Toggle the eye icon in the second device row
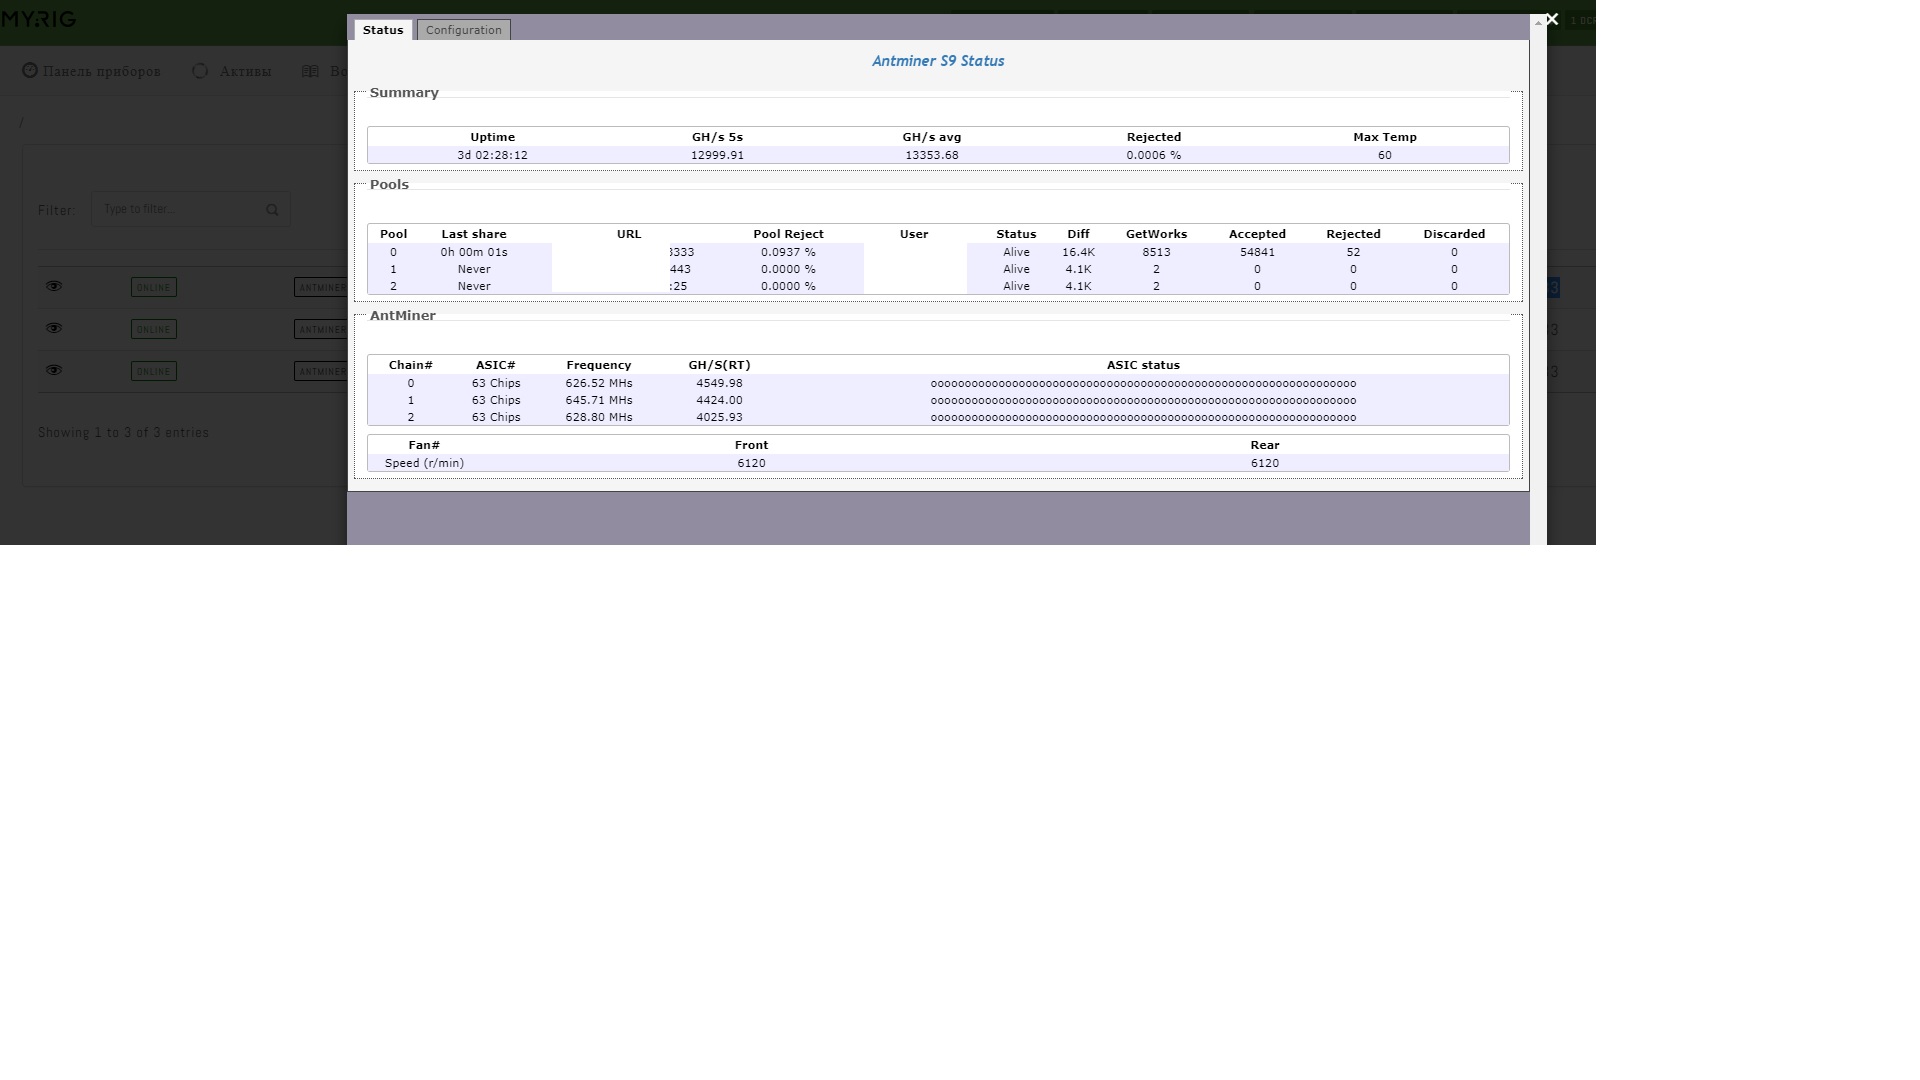The width and height of the screenshot is (1920, 1080). tap(54, 328)
